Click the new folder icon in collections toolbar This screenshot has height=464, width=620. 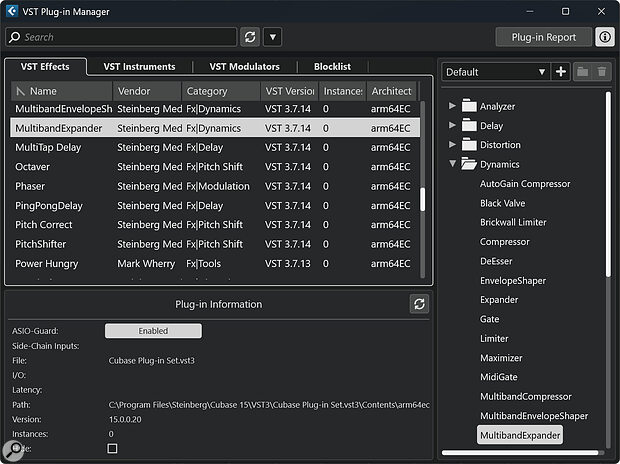(582, 72)
